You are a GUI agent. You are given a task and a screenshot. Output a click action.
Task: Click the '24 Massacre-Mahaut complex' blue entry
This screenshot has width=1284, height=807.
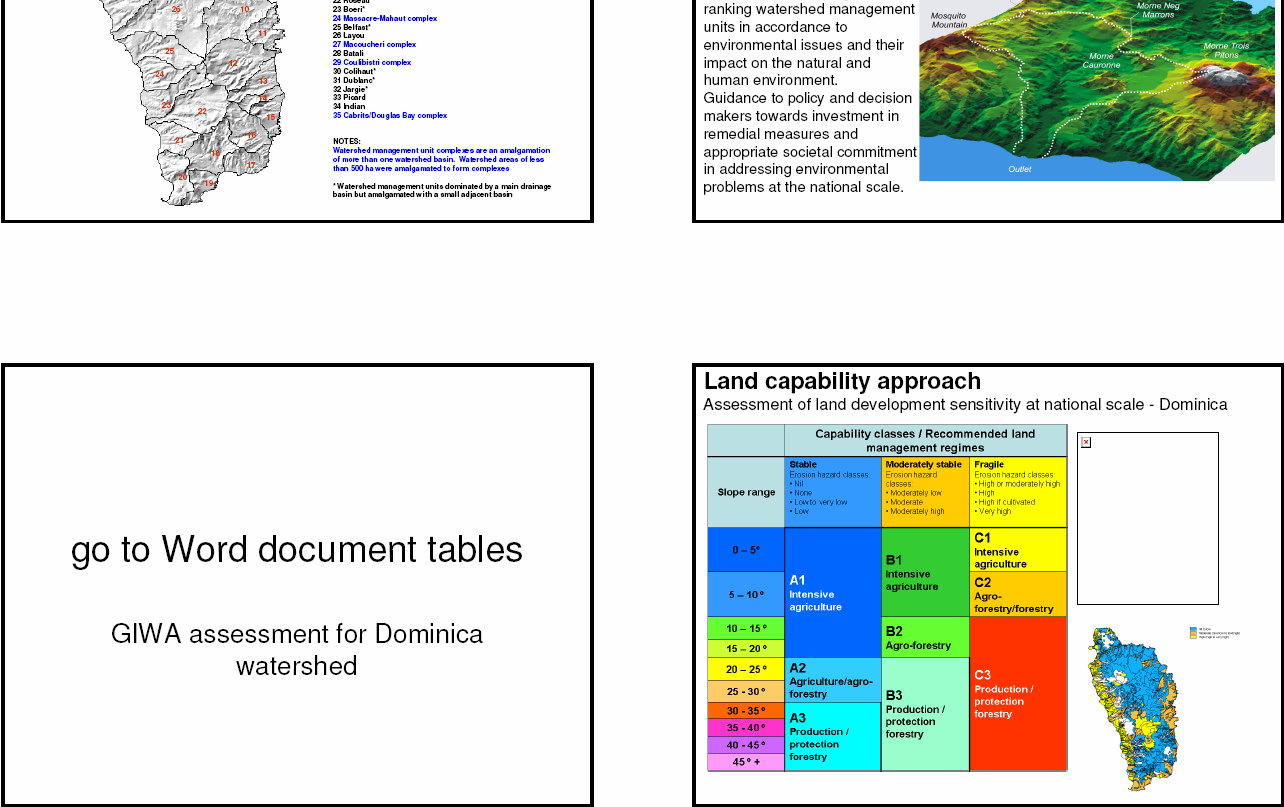pos(384,19)
